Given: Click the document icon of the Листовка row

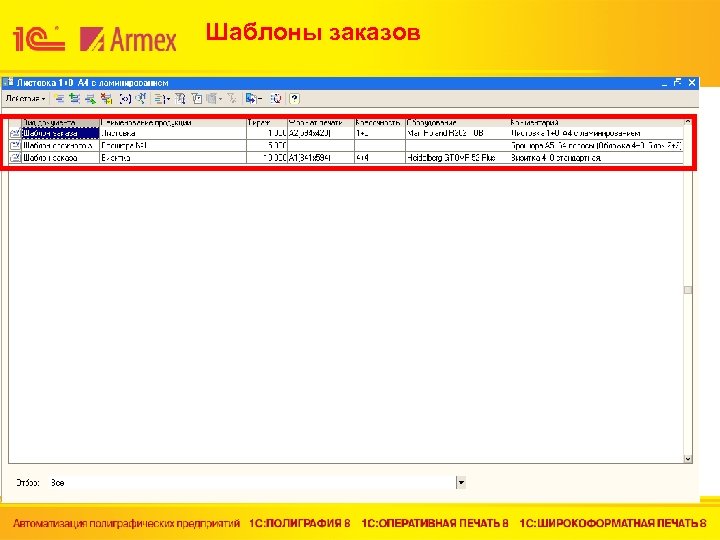Looking at the screenshot, I should pyautogui.click(x=15, y=133).
